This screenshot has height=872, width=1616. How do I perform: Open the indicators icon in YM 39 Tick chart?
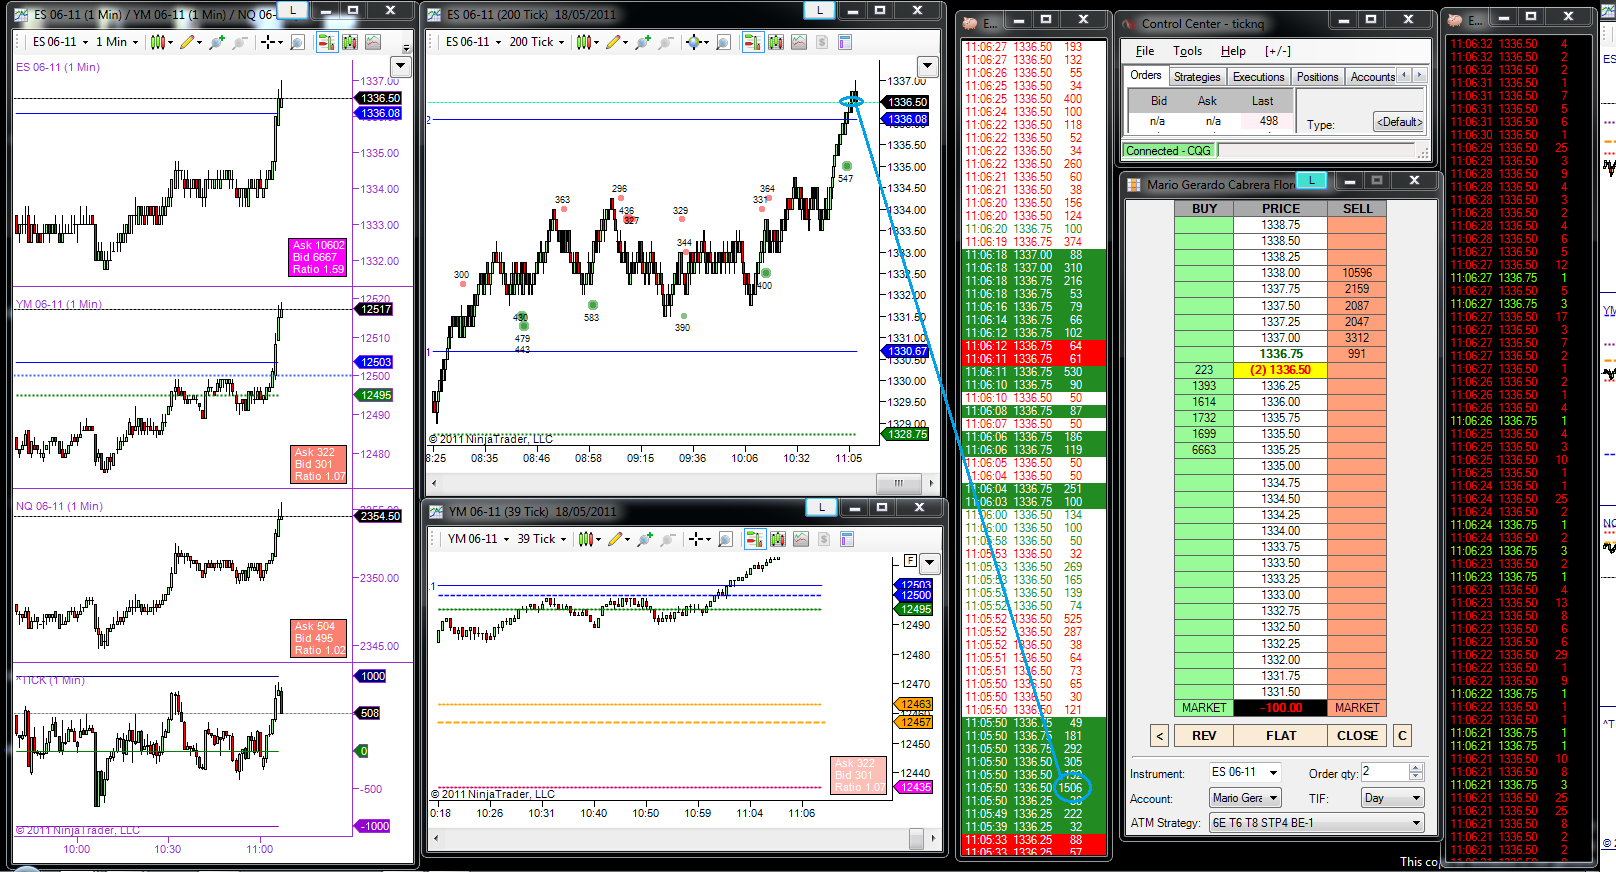pos(777,539)
